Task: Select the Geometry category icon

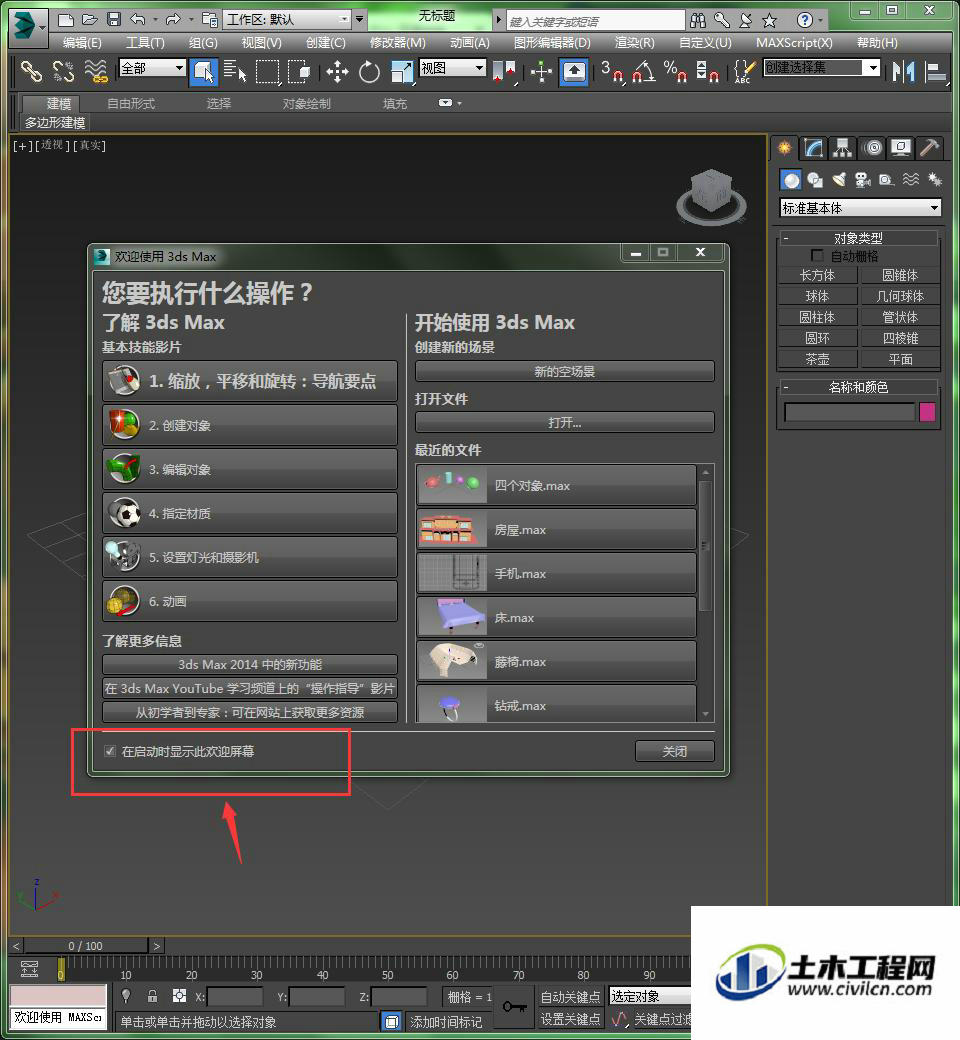Action: click(791, 180)
